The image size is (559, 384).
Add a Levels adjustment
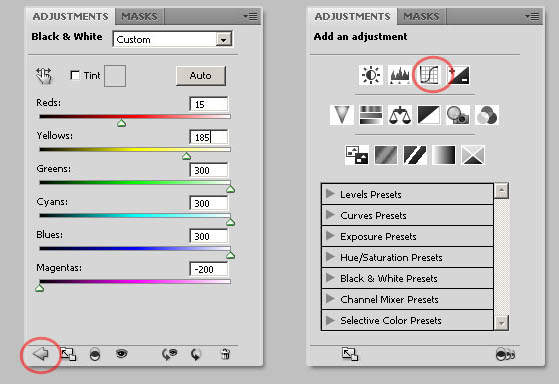[400, 75]
